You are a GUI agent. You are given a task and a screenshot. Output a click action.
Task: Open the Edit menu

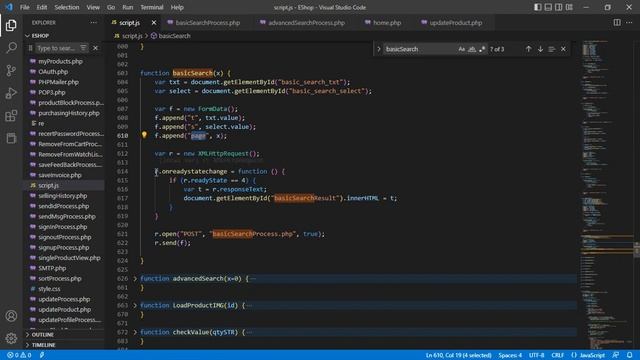pos(42,7)
